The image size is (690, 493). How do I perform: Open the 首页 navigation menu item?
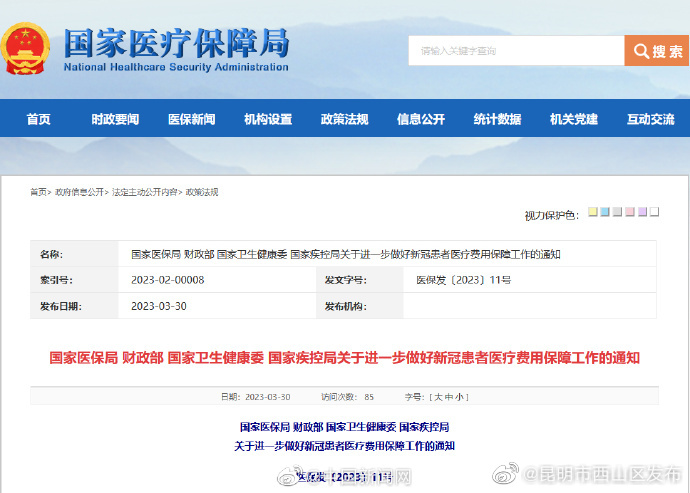coord(38,119)
